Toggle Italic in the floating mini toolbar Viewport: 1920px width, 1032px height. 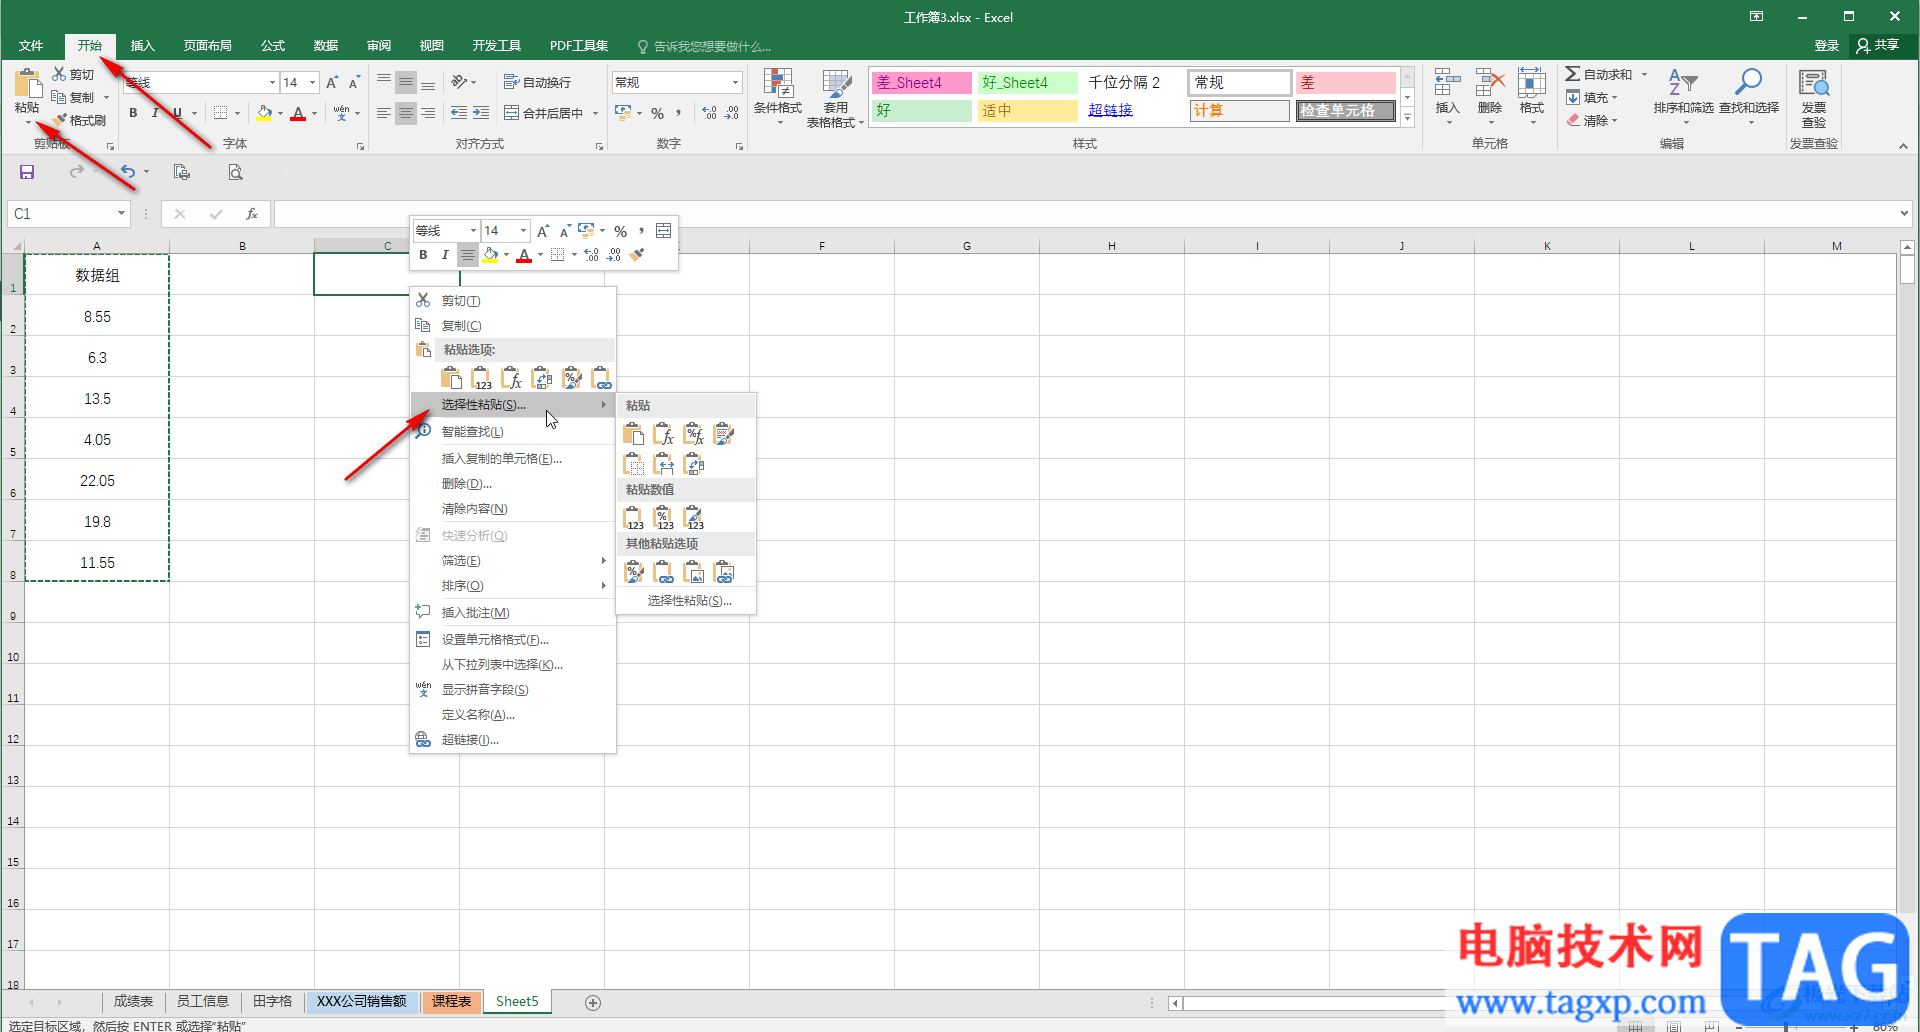[x=445, y=255]
